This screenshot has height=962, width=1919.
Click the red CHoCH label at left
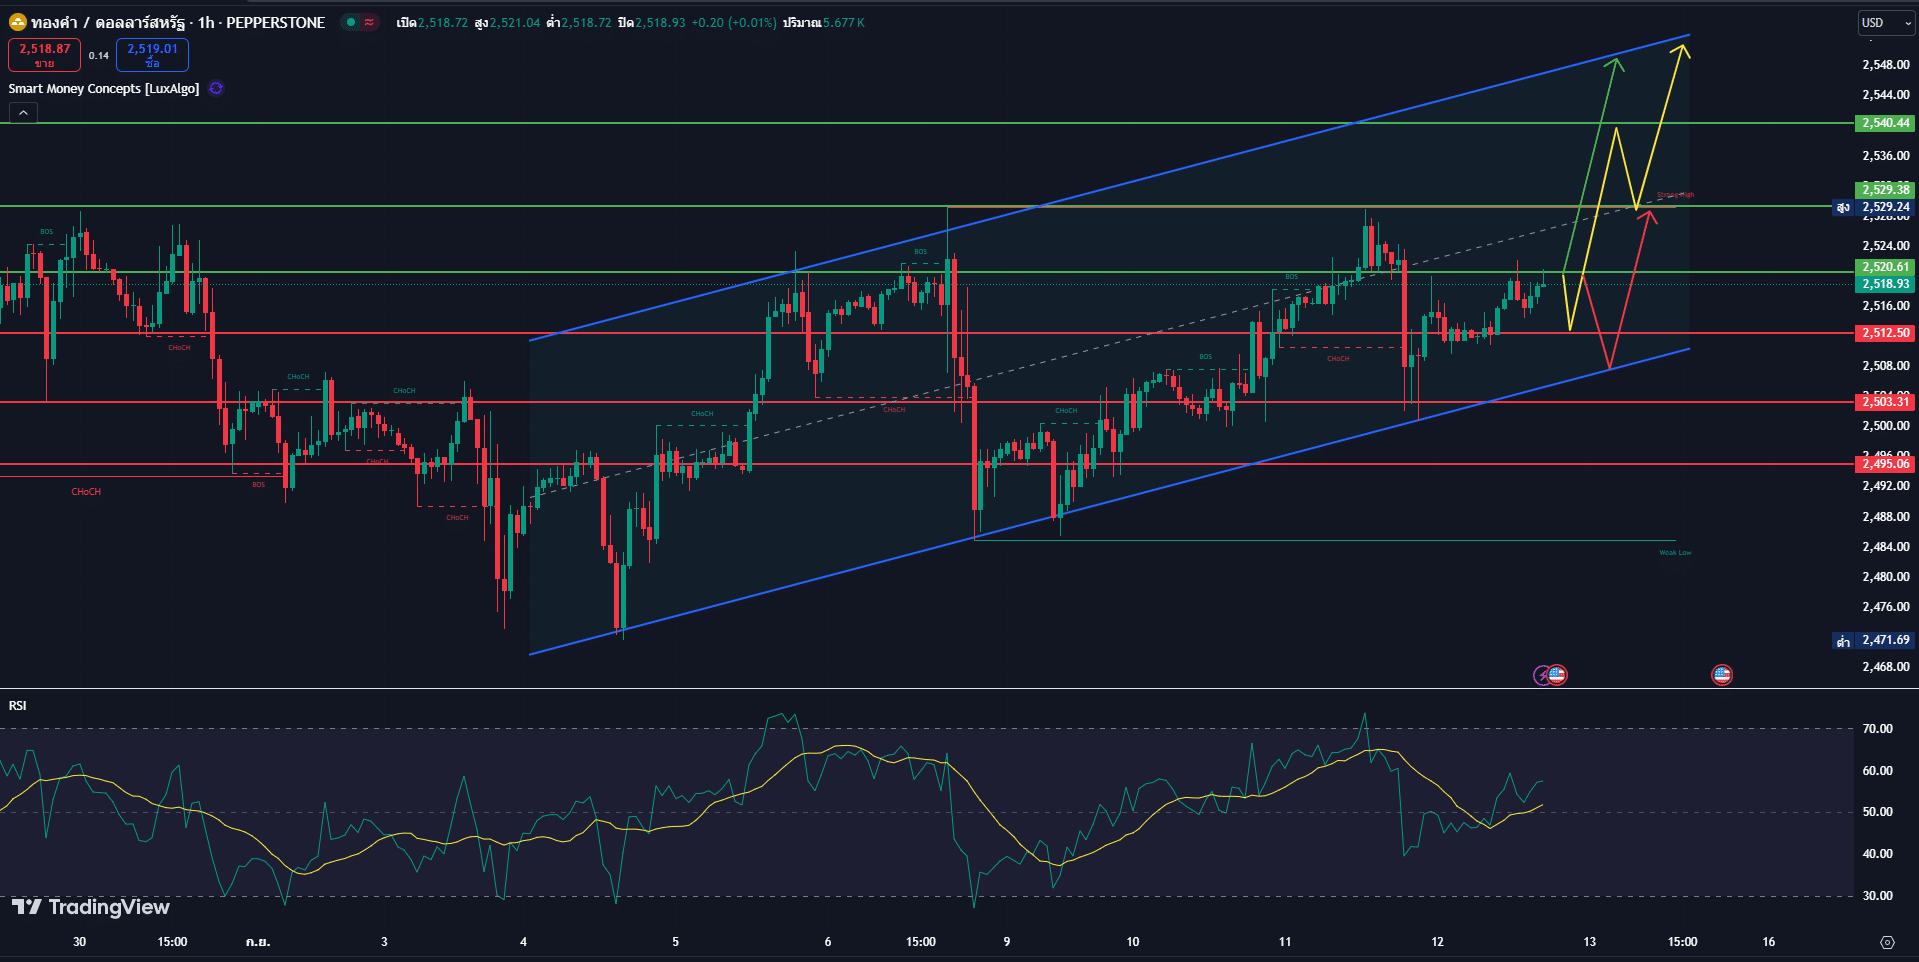point(86,492)
